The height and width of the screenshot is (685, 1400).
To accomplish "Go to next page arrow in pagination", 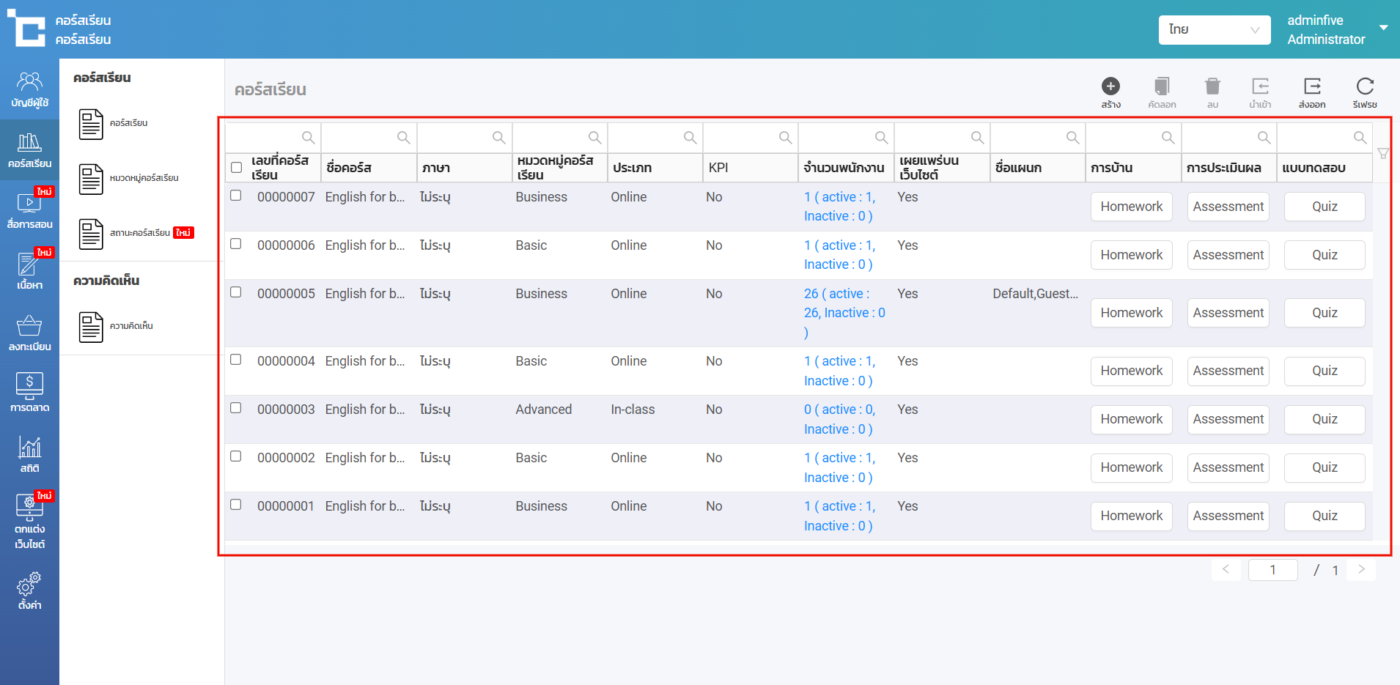I will coord(1361,570).
